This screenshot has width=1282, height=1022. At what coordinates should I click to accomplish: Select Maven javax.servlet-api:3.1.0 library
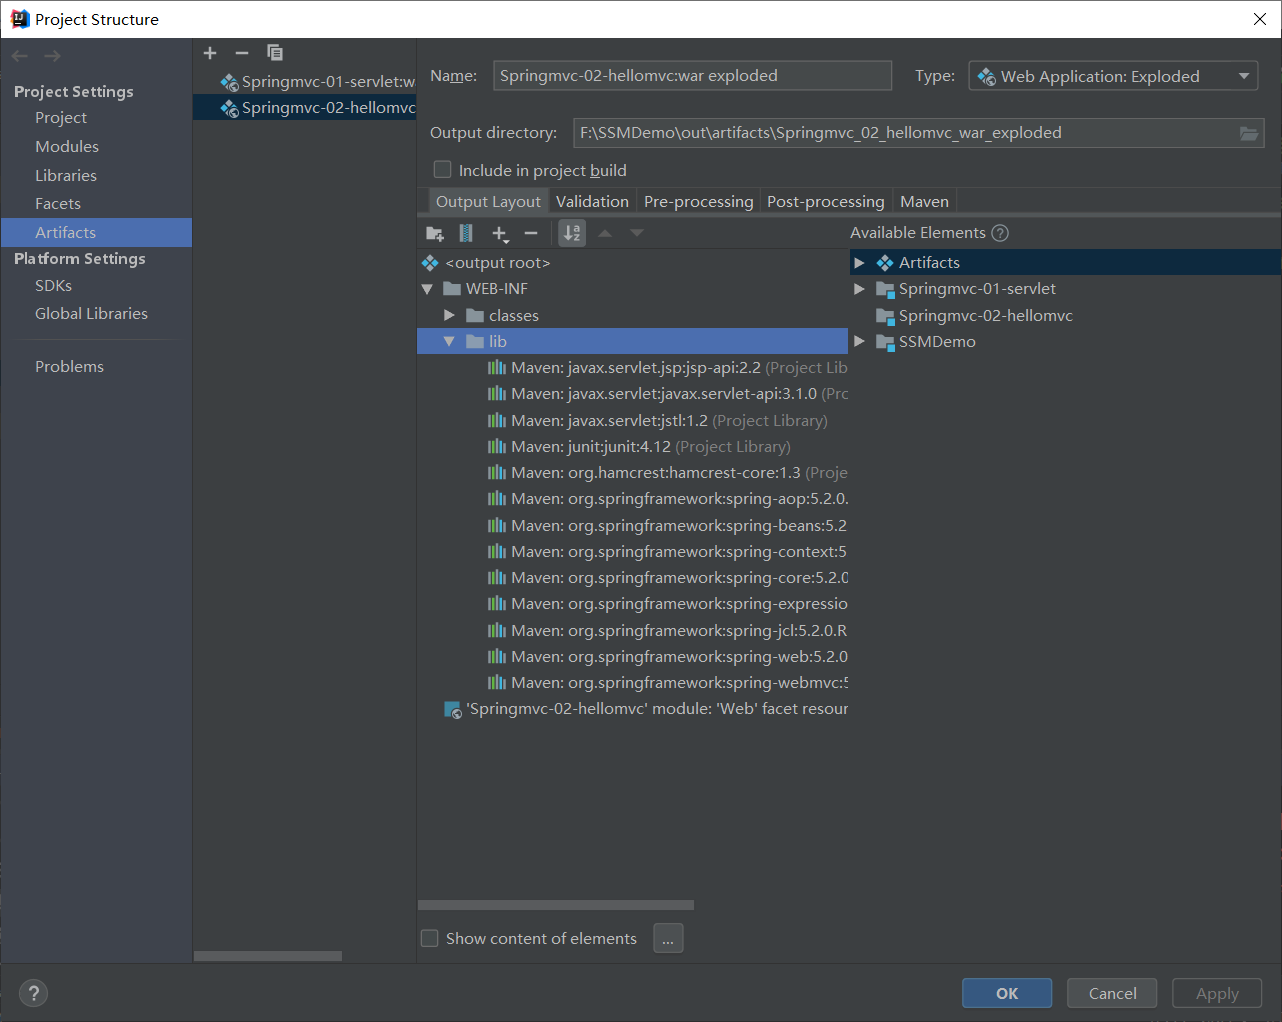click(x=667, y=394)
